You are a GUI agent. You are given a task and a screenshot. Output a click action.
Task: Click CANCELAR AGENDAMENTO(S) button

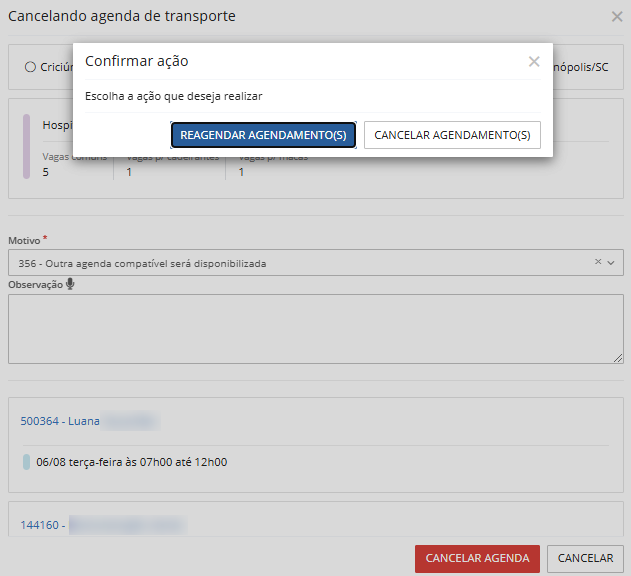pyautogui.click(x=452, y=135)
